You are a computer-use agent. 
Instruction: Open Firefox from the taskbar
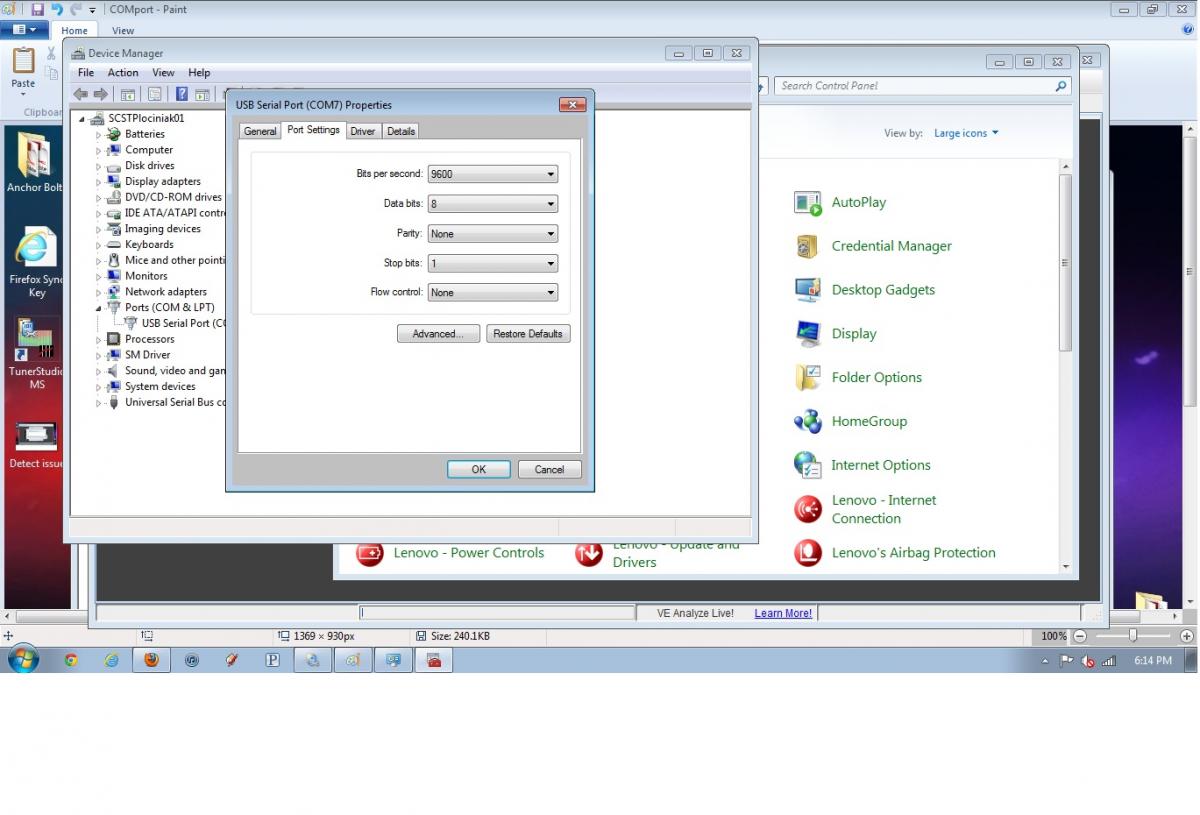151,660
